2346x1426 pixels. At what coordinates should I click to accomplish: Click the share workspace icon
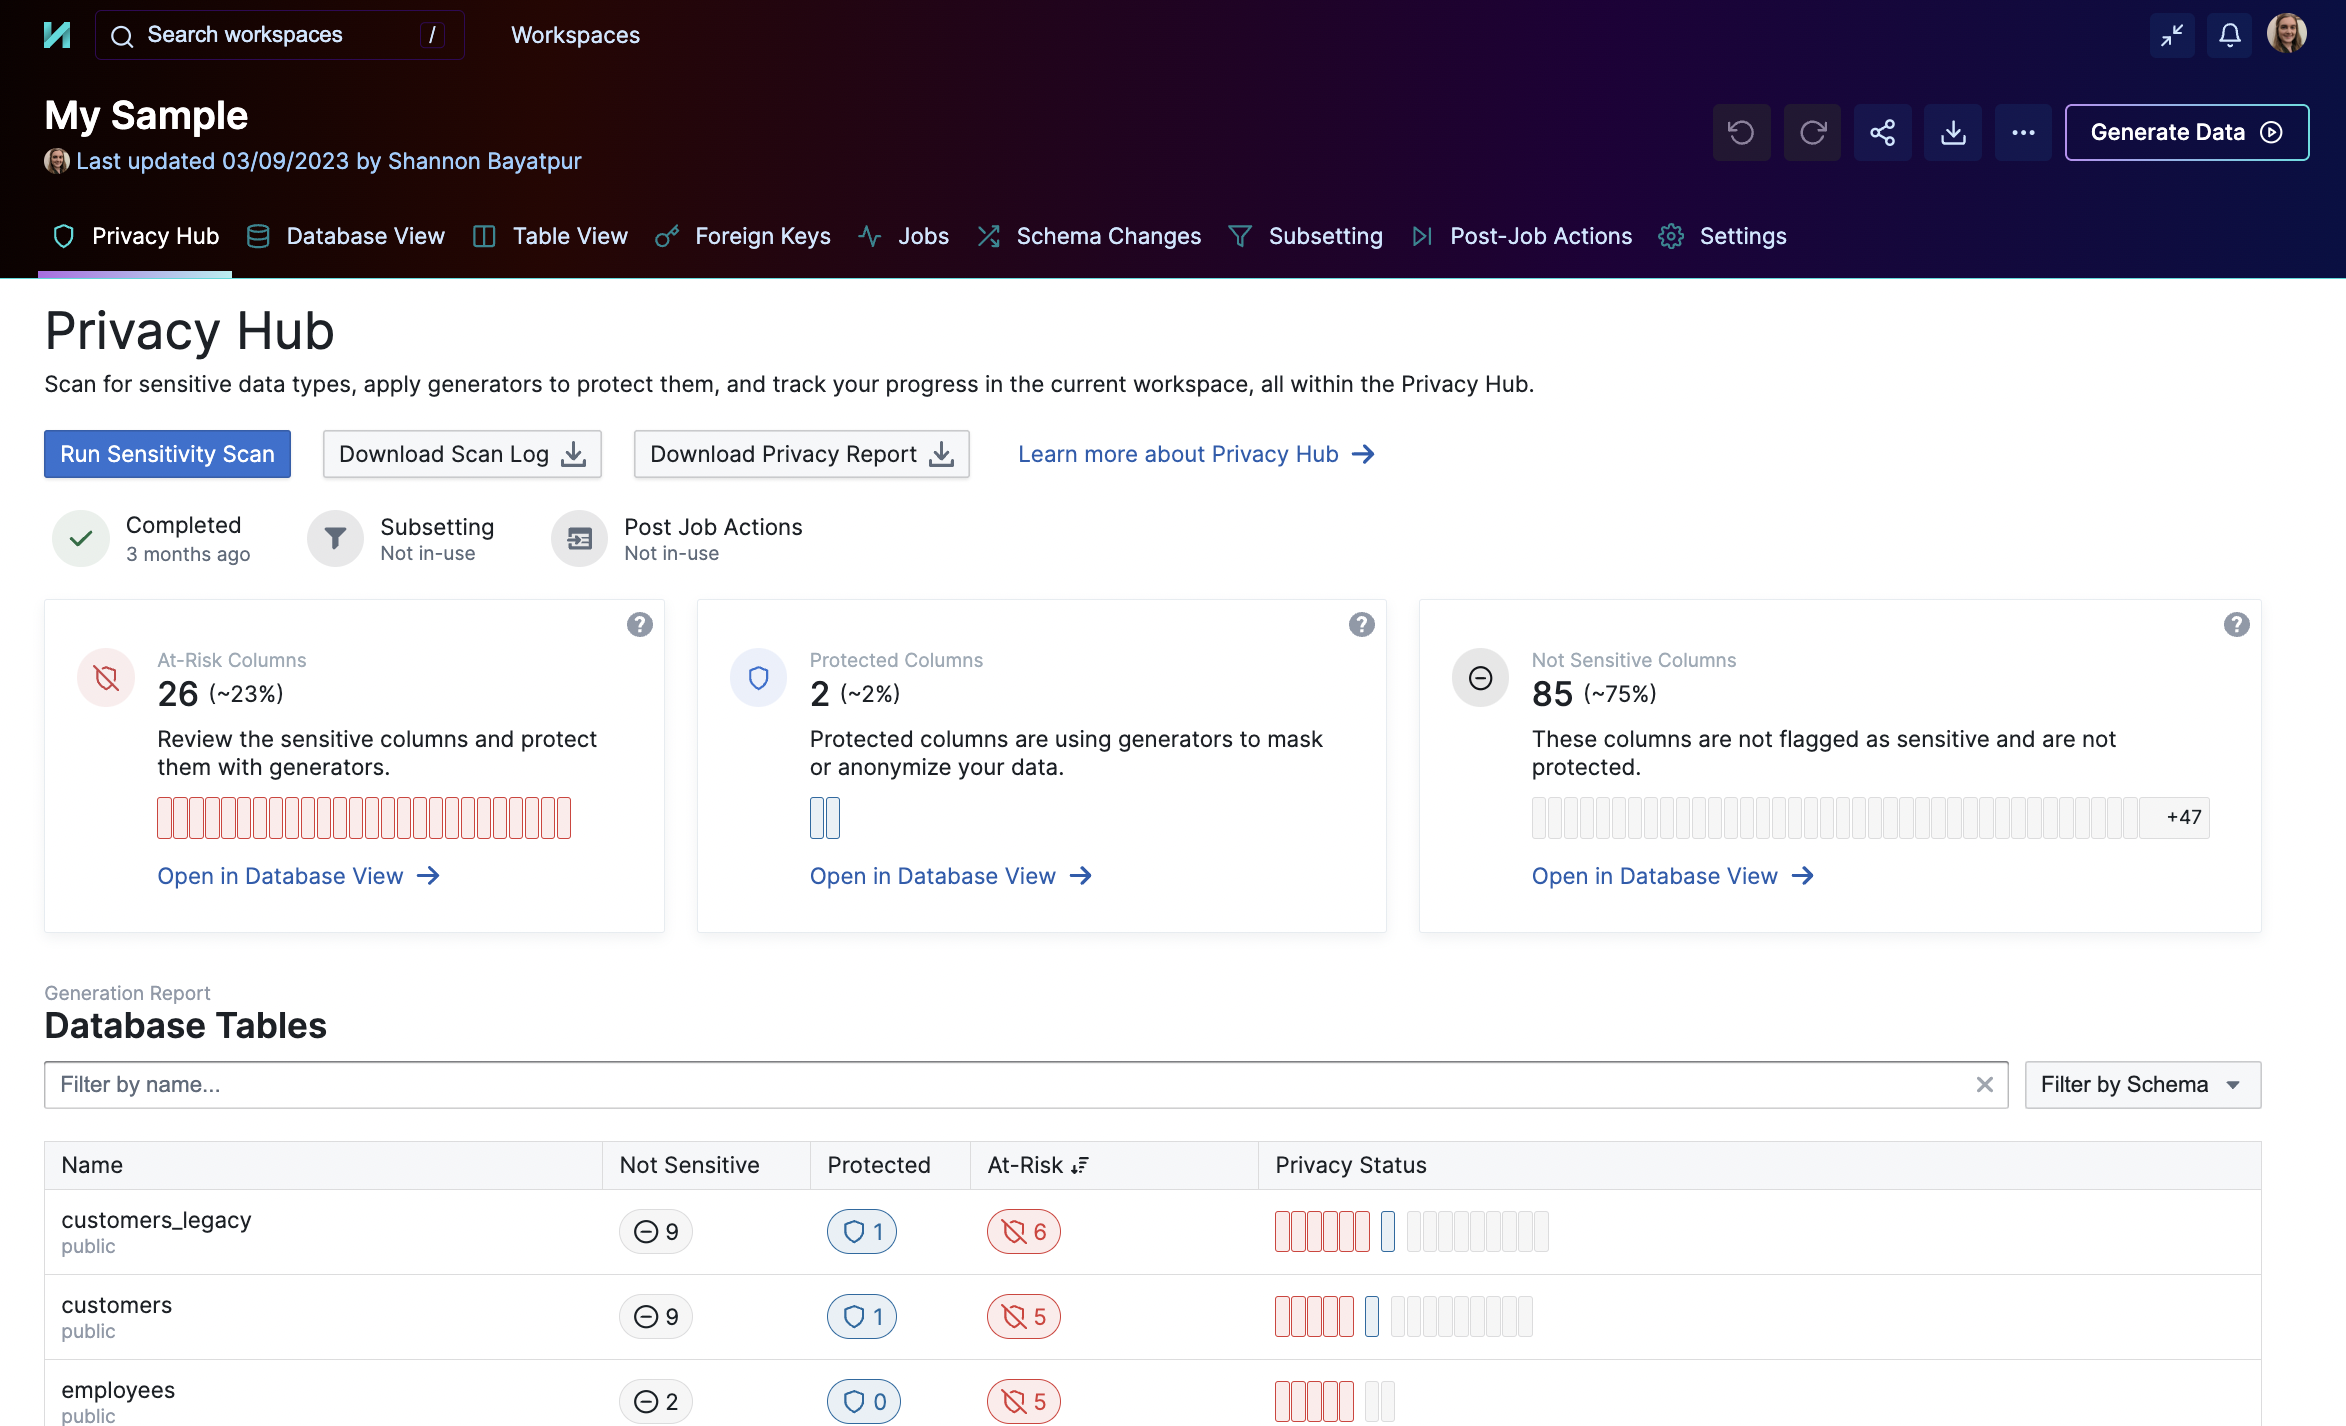pos(1883,132)
